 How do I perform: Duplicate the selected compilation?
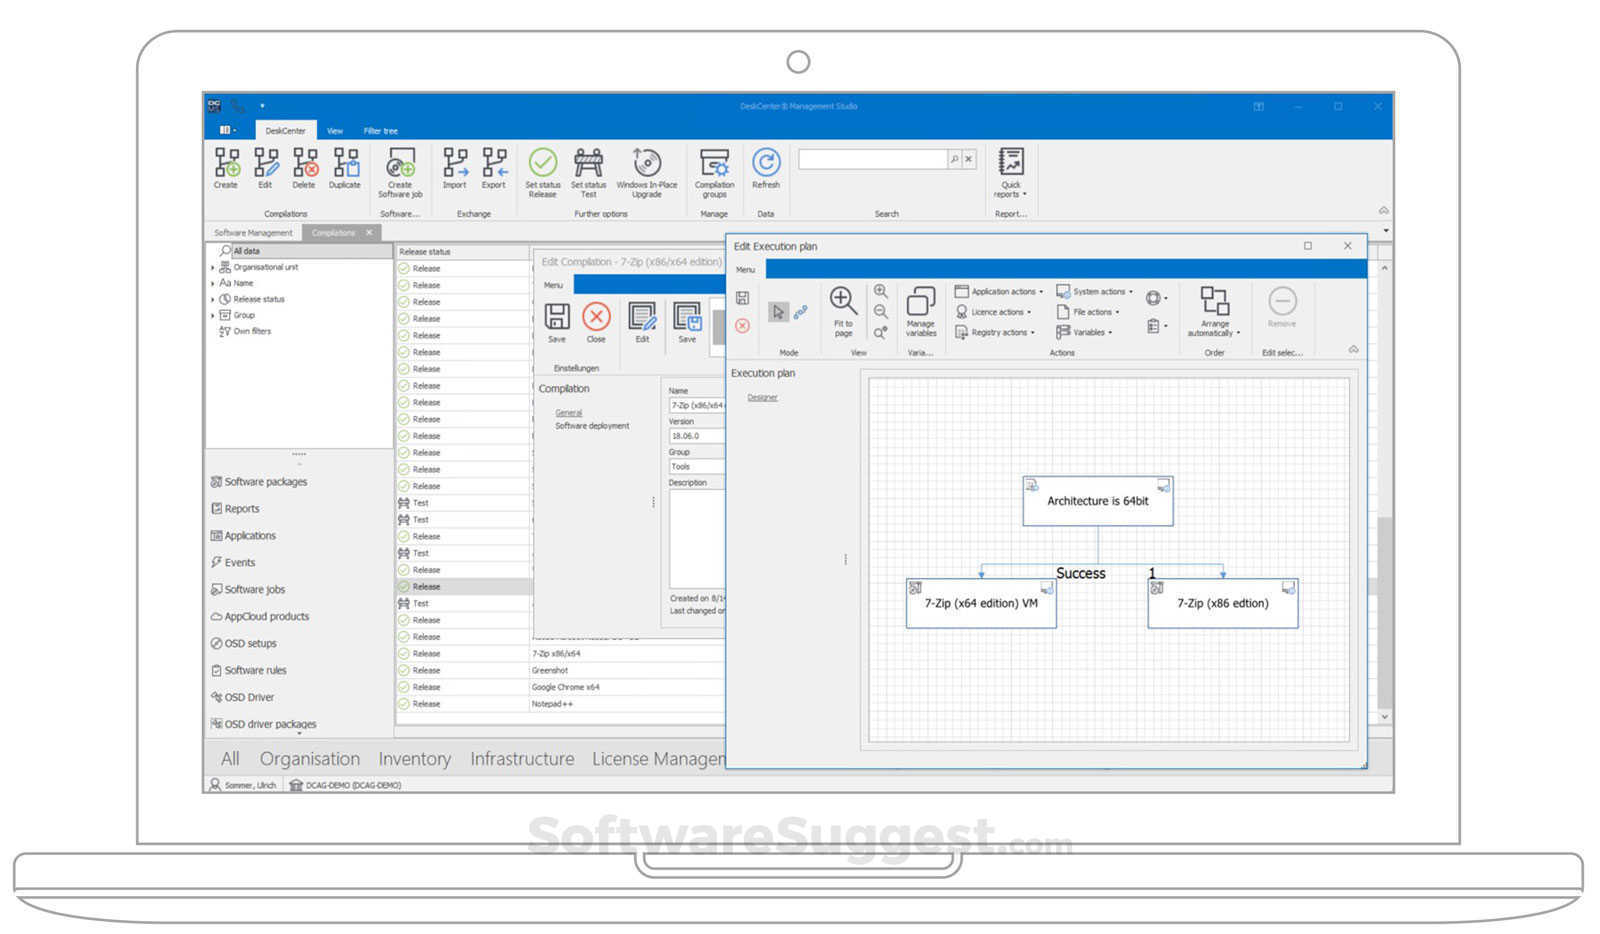pyautogui.click(x=345, y=170)
